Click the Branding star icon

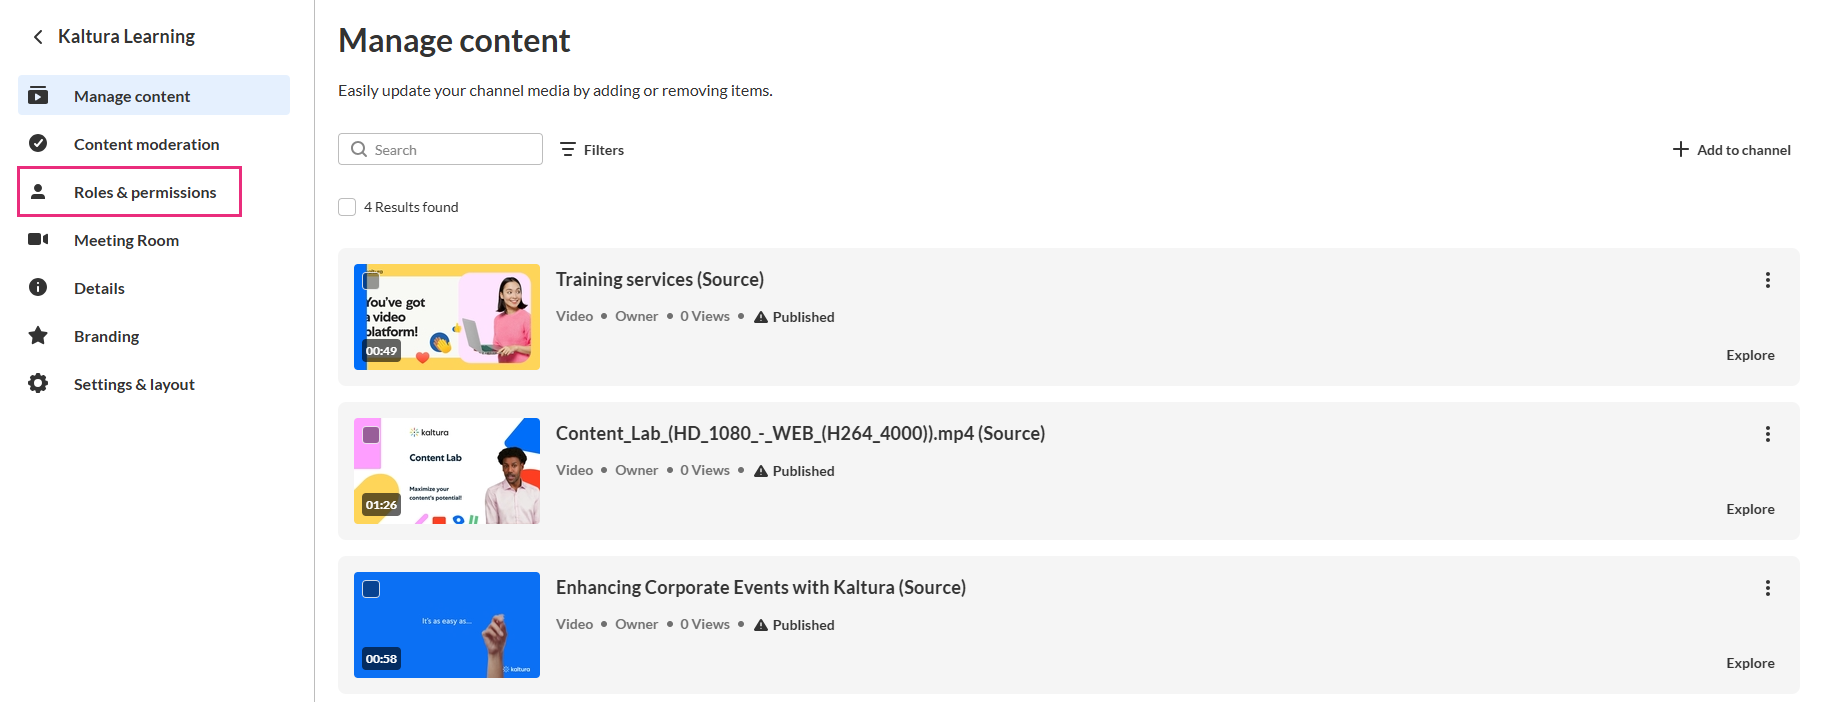coord(38,335)
